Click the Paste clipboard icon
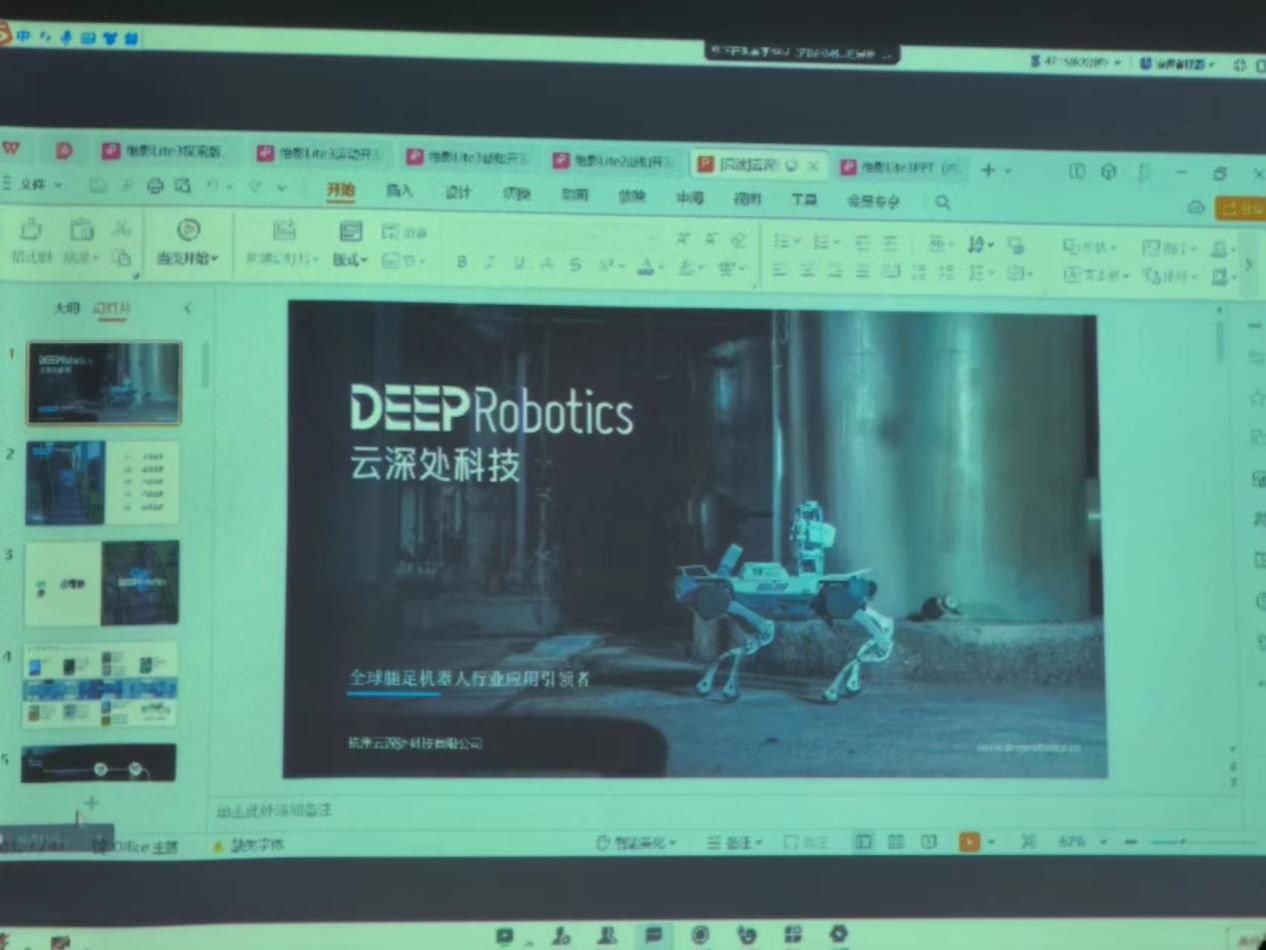 82,231
